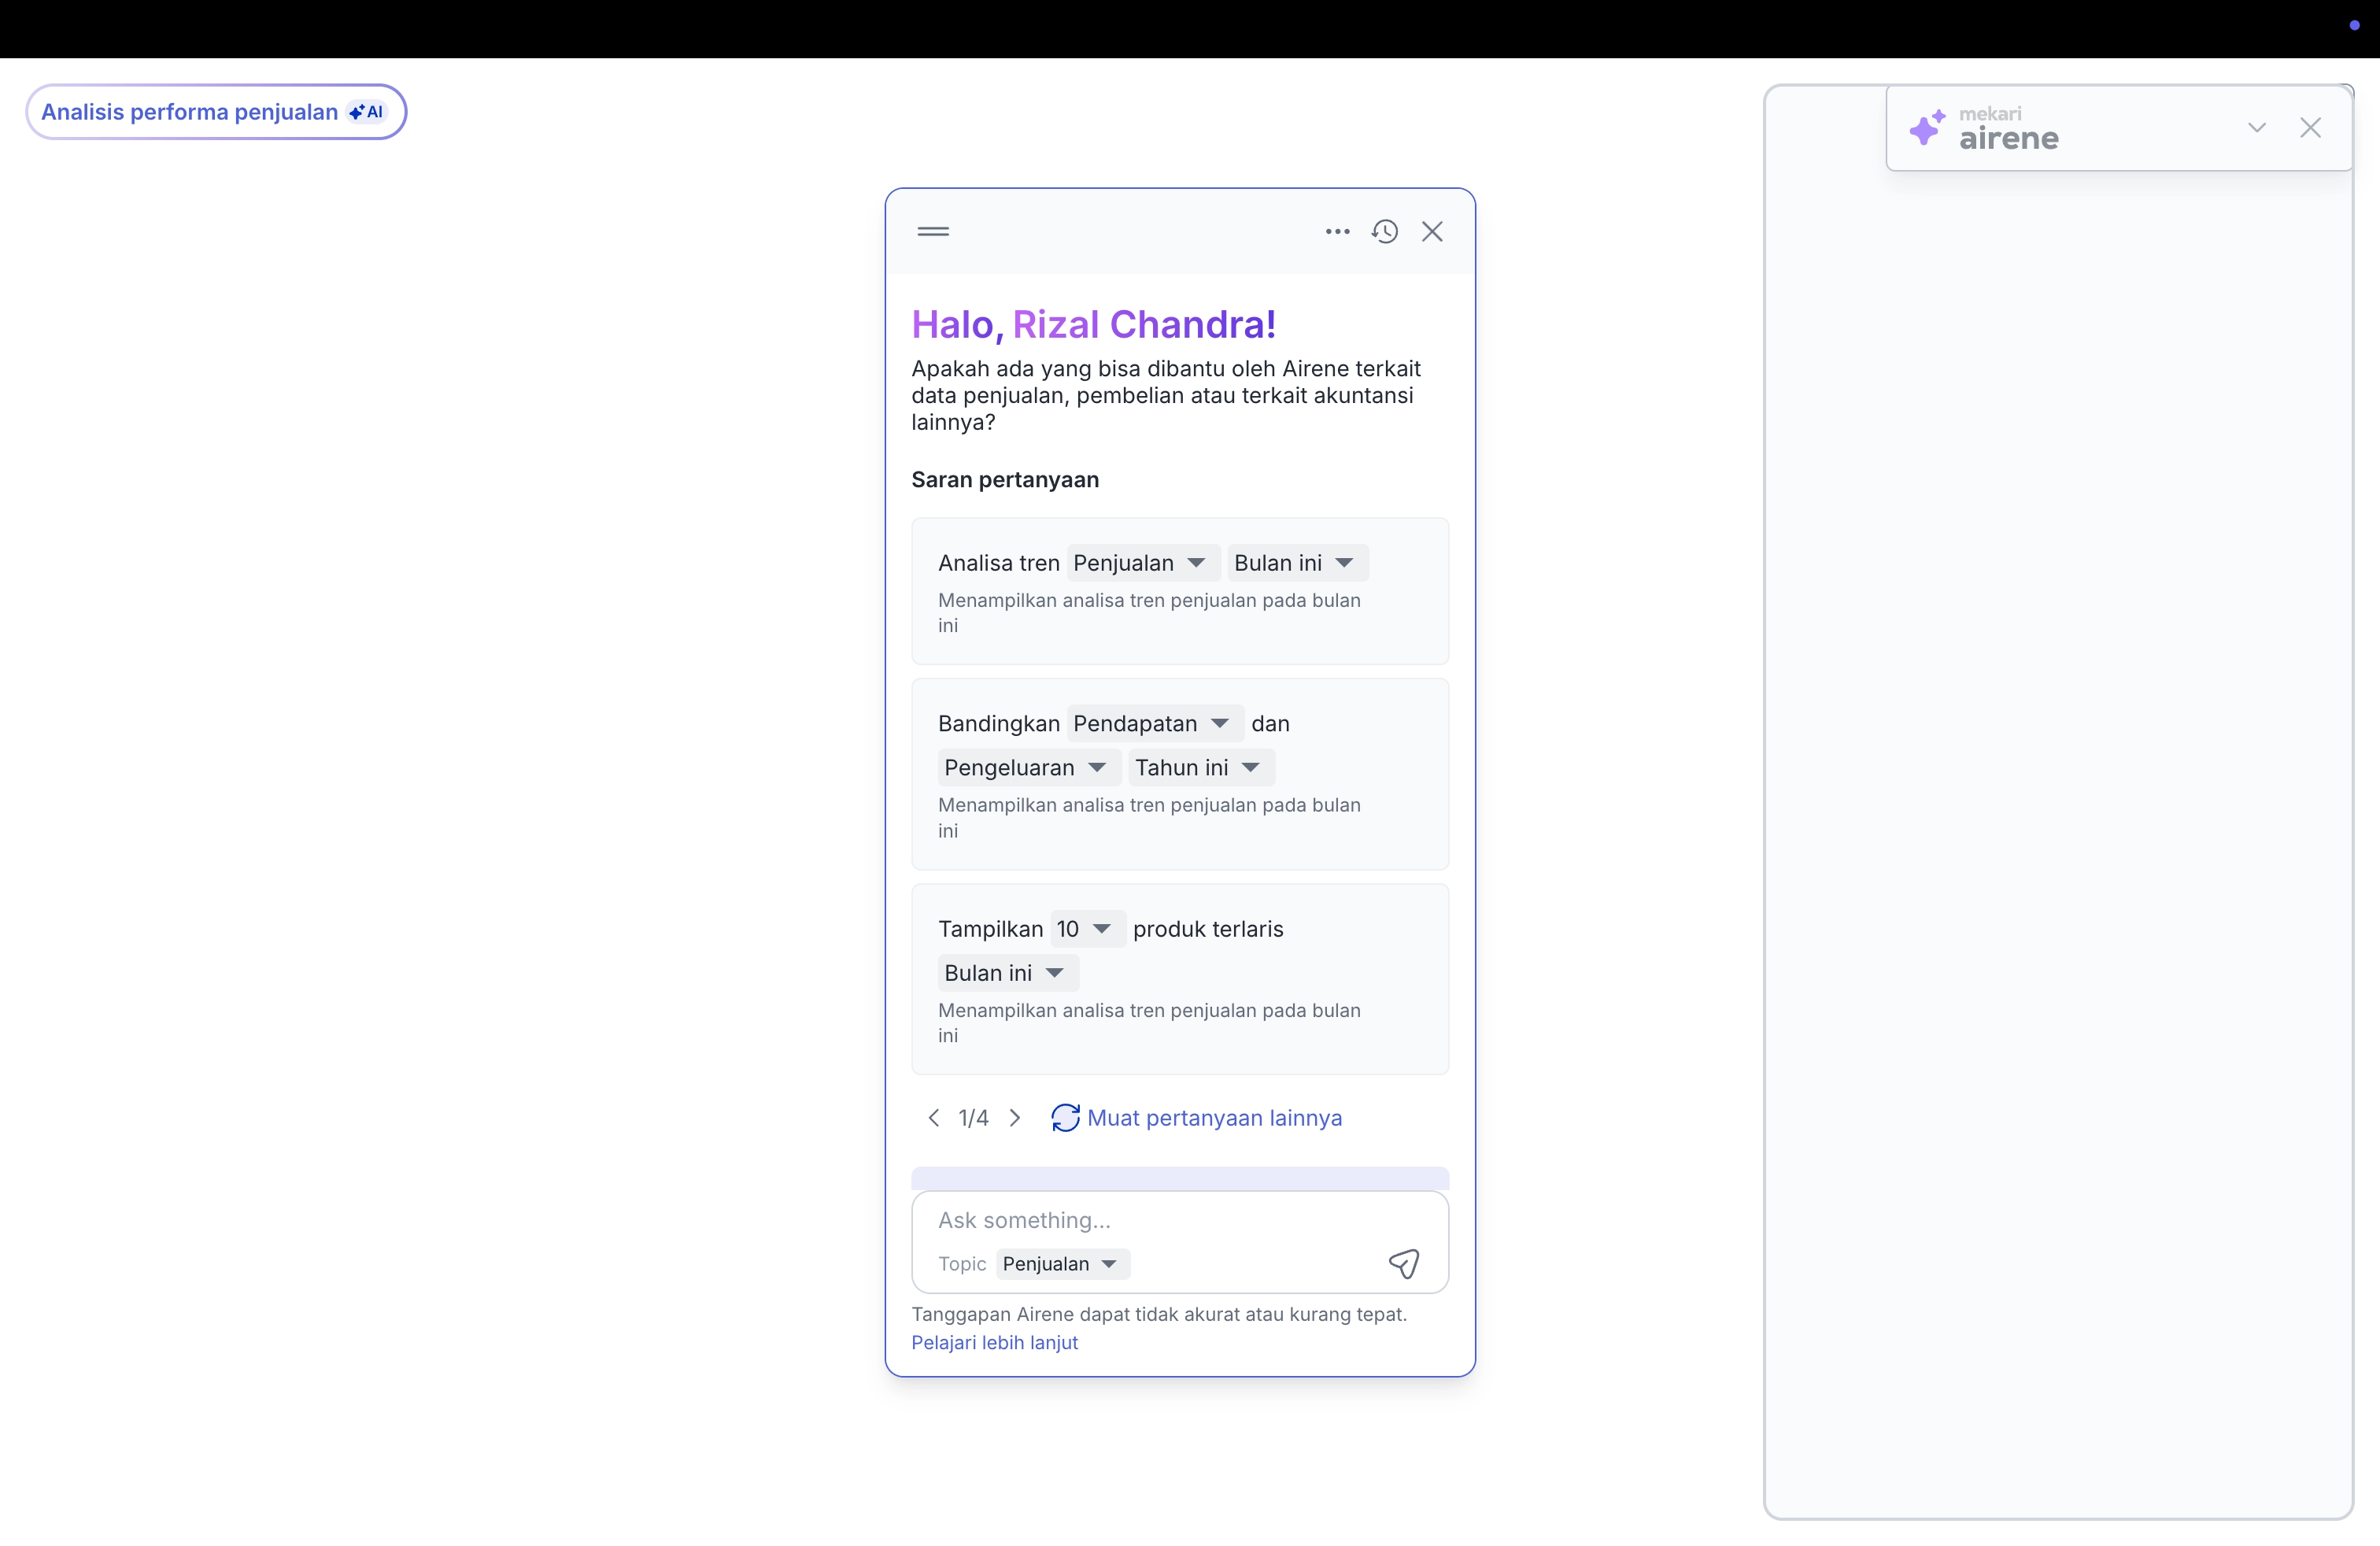2380x1546 pixels.
Task: Open the chat history clock icon
Action: click(1385, 232)
